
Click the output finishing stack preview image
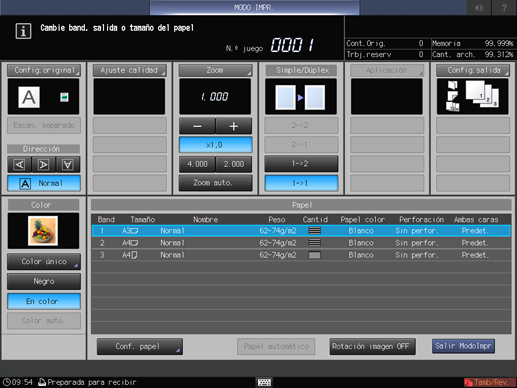tap(472, 96)
